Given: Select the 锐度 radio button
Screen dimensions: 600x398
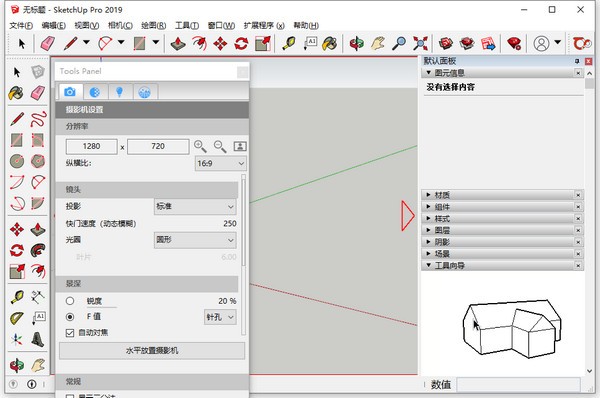Looking at the screenshot, I should click(x=70, y=301).
